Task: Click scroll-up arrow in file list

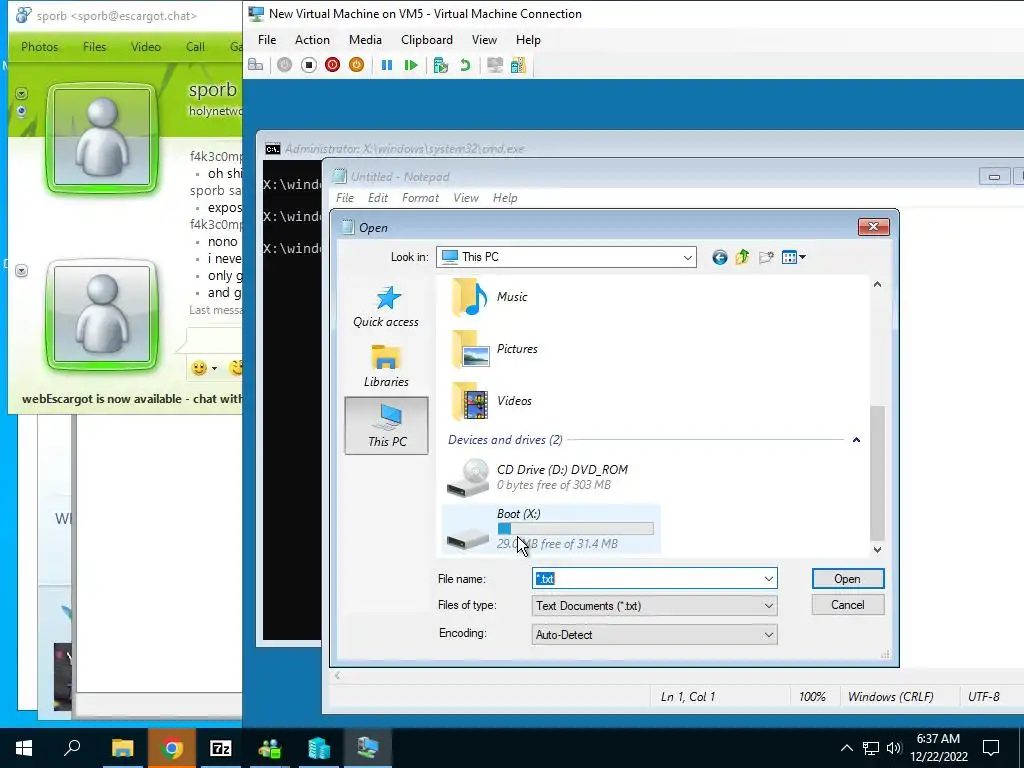Action: click(x=877, y=285)
